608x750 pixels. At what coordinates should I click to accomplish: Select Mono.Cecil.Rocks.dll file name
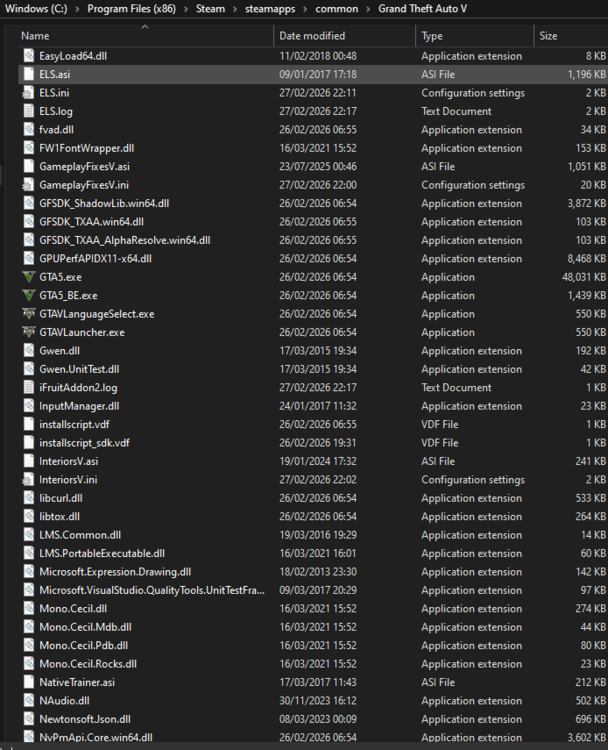coord(88,664)
